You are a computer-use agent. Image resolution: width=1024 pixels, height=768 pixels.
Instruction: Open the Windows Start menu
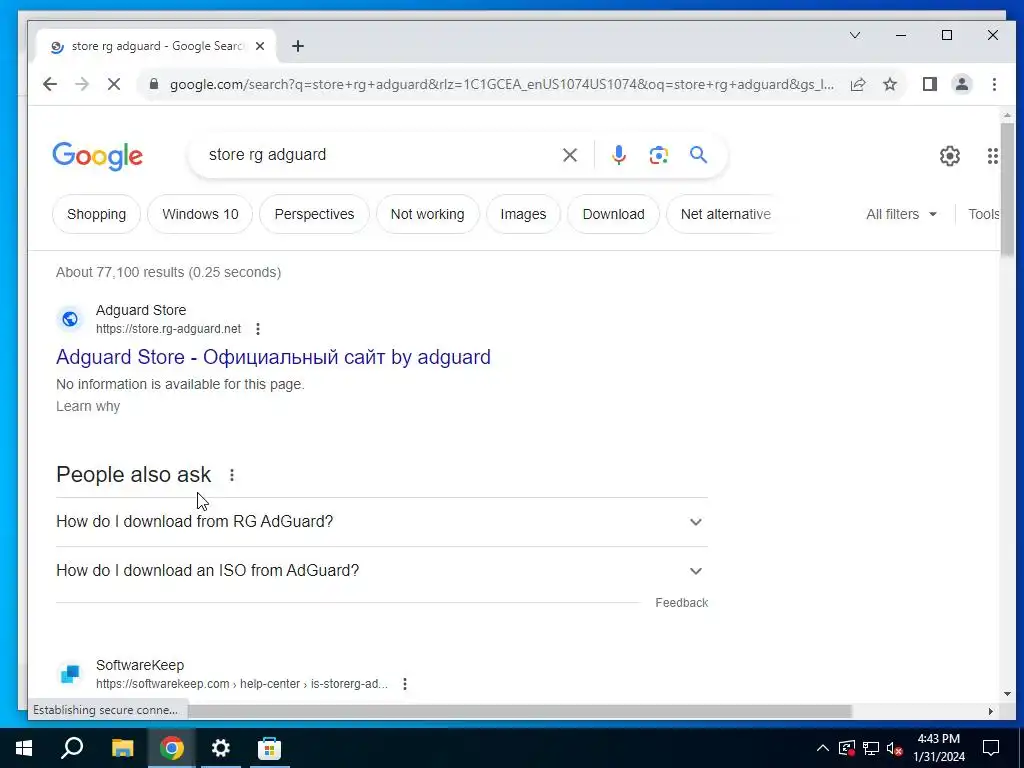click(24, 748)
